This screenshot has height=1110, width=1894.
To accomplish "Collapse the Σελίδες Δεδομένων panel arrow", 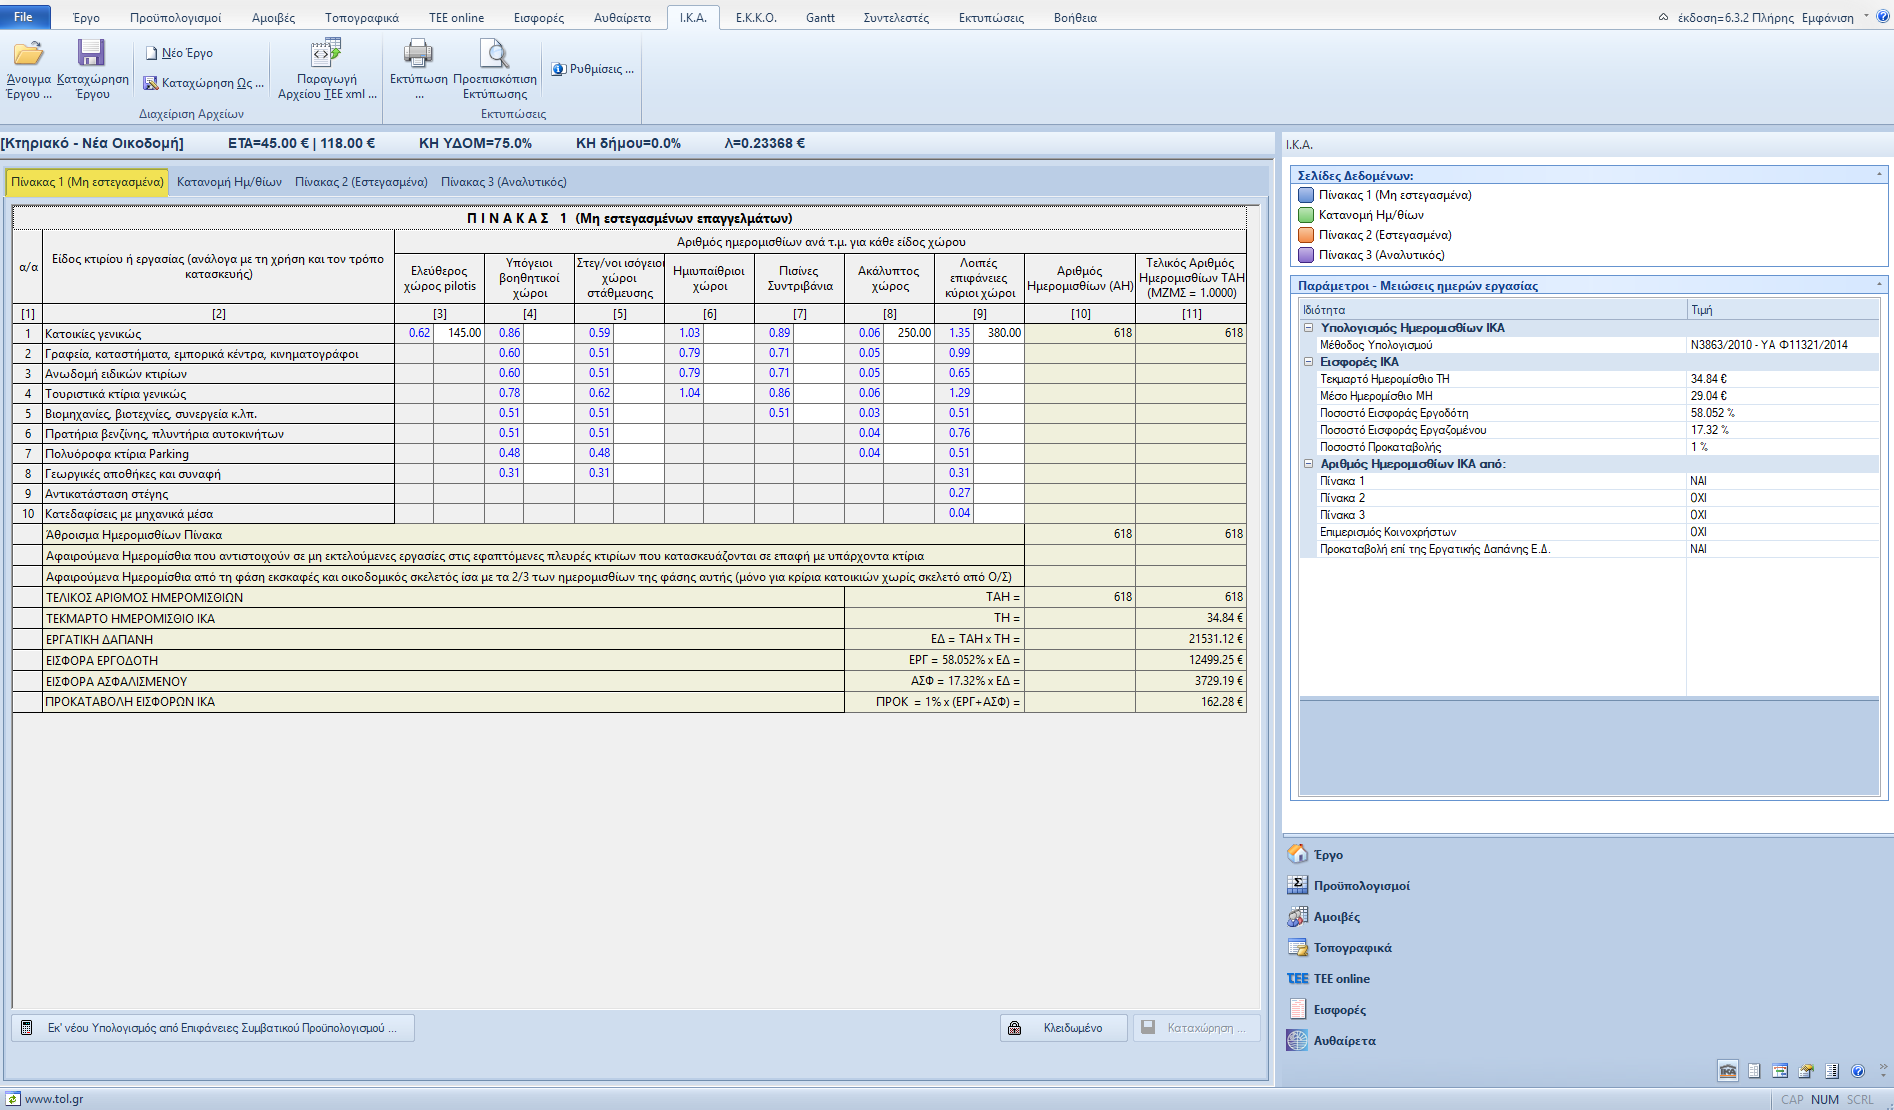I will tap(1879, 175).
